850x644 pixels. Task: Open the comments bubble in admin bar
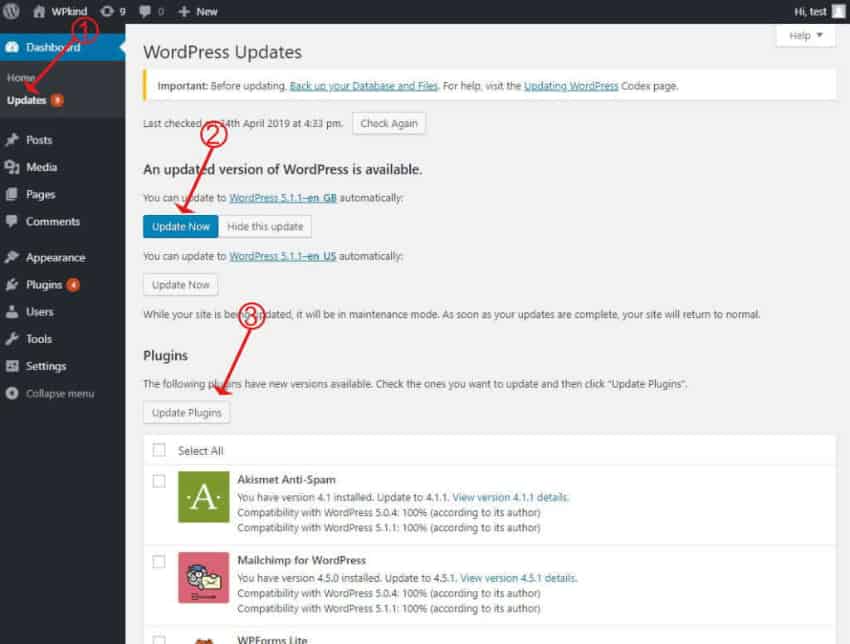[x=145, y=11]
